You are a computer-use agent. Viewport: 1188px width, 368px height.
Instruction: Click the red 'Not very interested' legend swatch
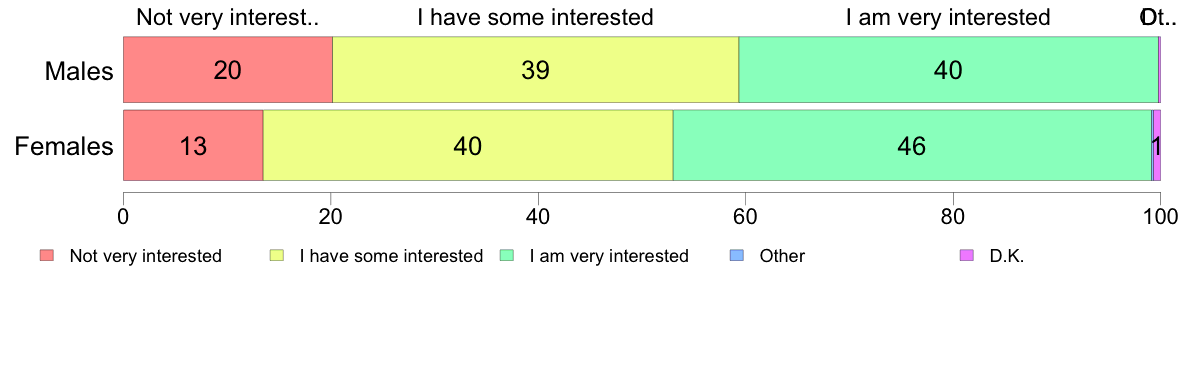point(47,256)
